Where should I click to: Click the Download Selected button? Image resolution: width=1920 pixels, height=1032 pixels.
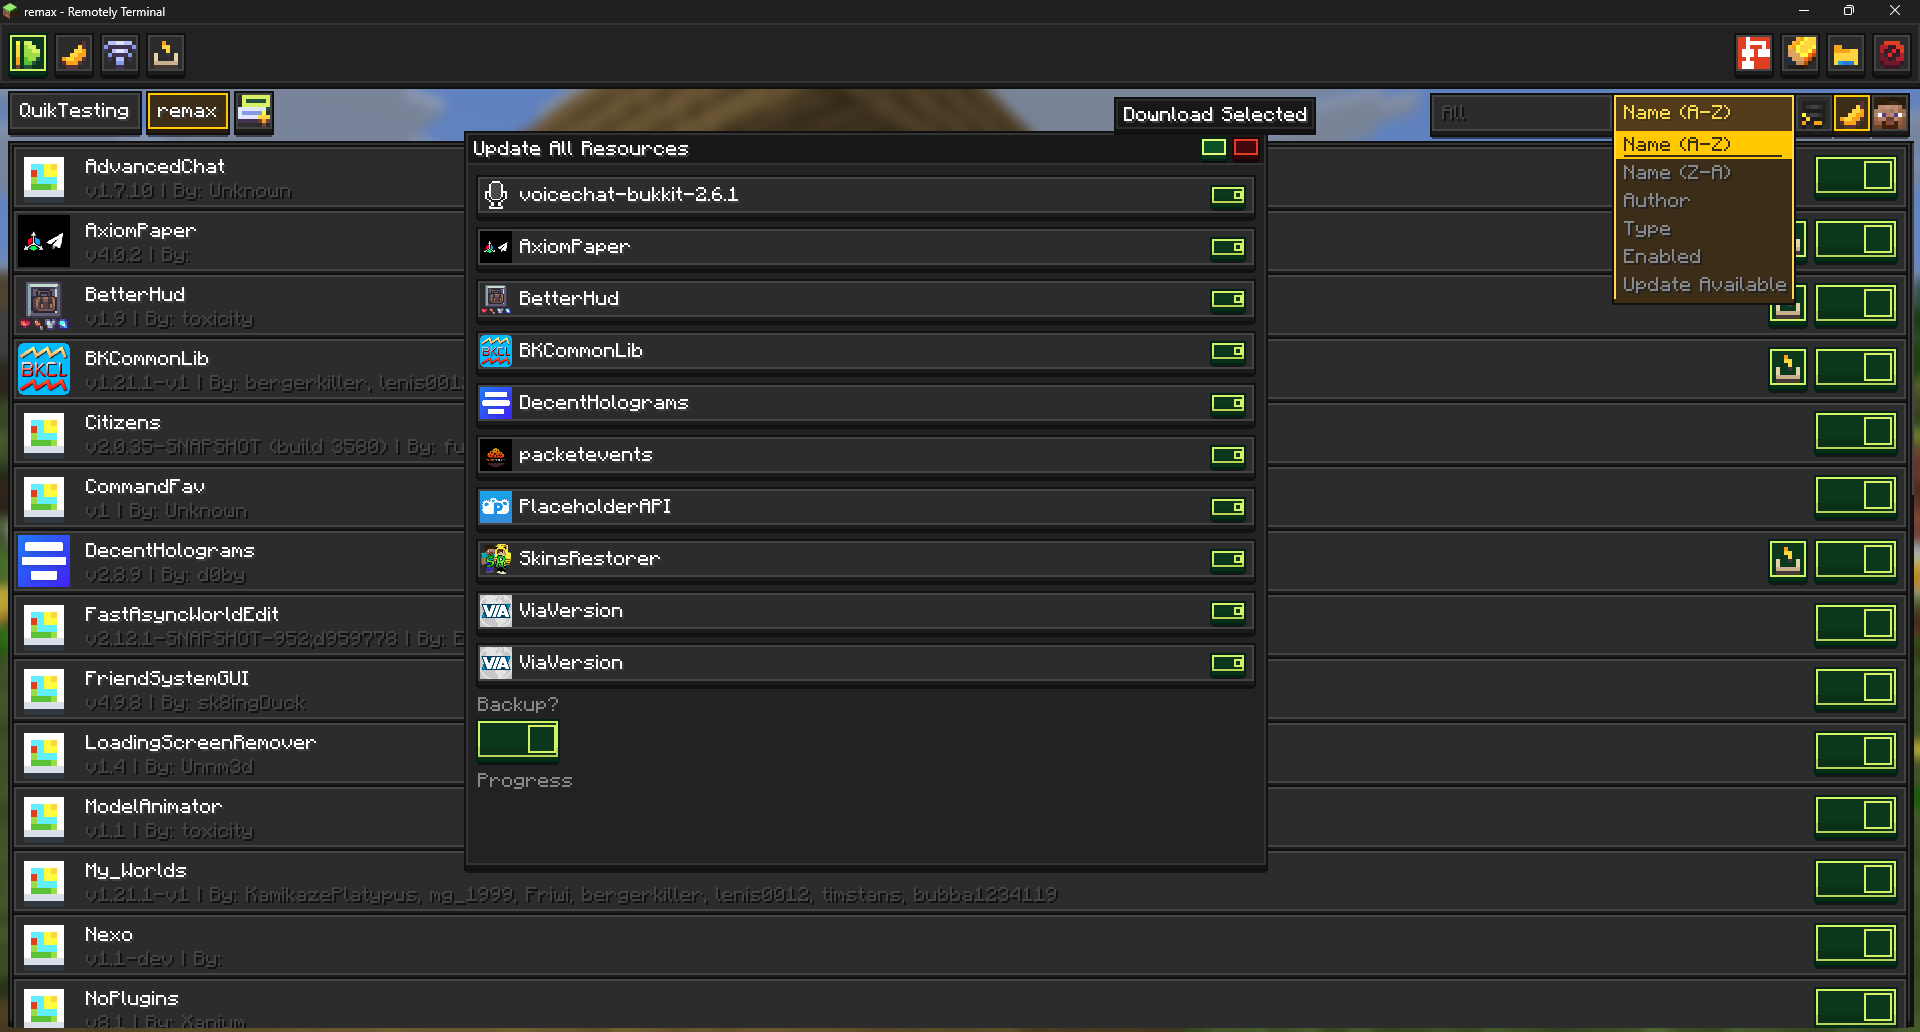tap(1215, 115)
